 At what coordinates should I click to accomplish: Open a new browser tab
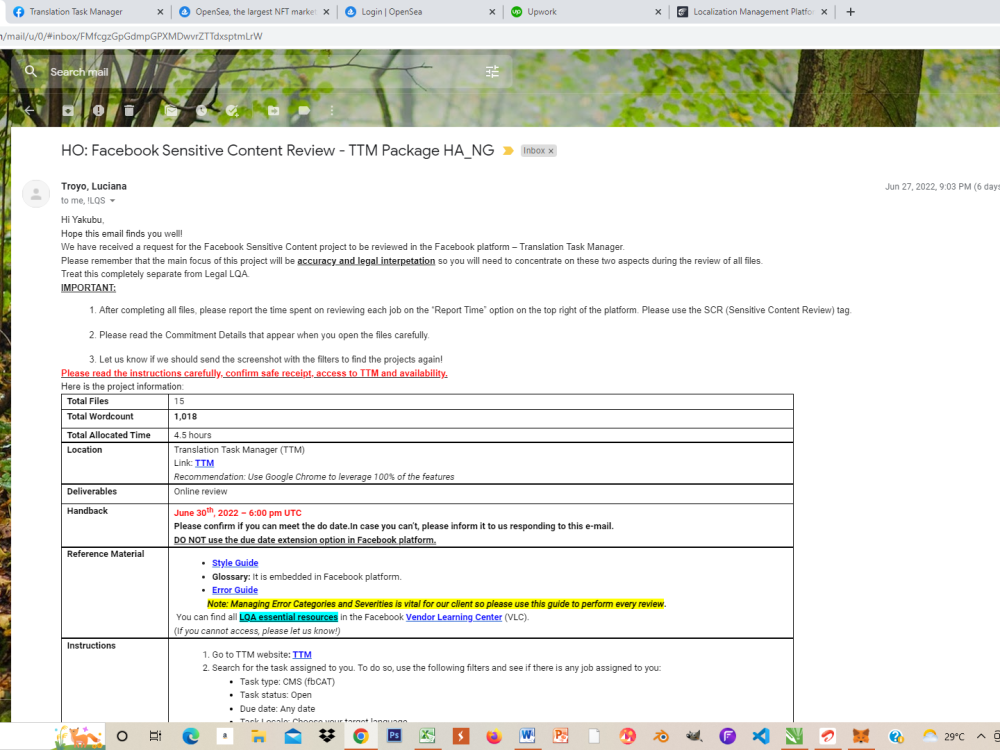coord(850,11)
